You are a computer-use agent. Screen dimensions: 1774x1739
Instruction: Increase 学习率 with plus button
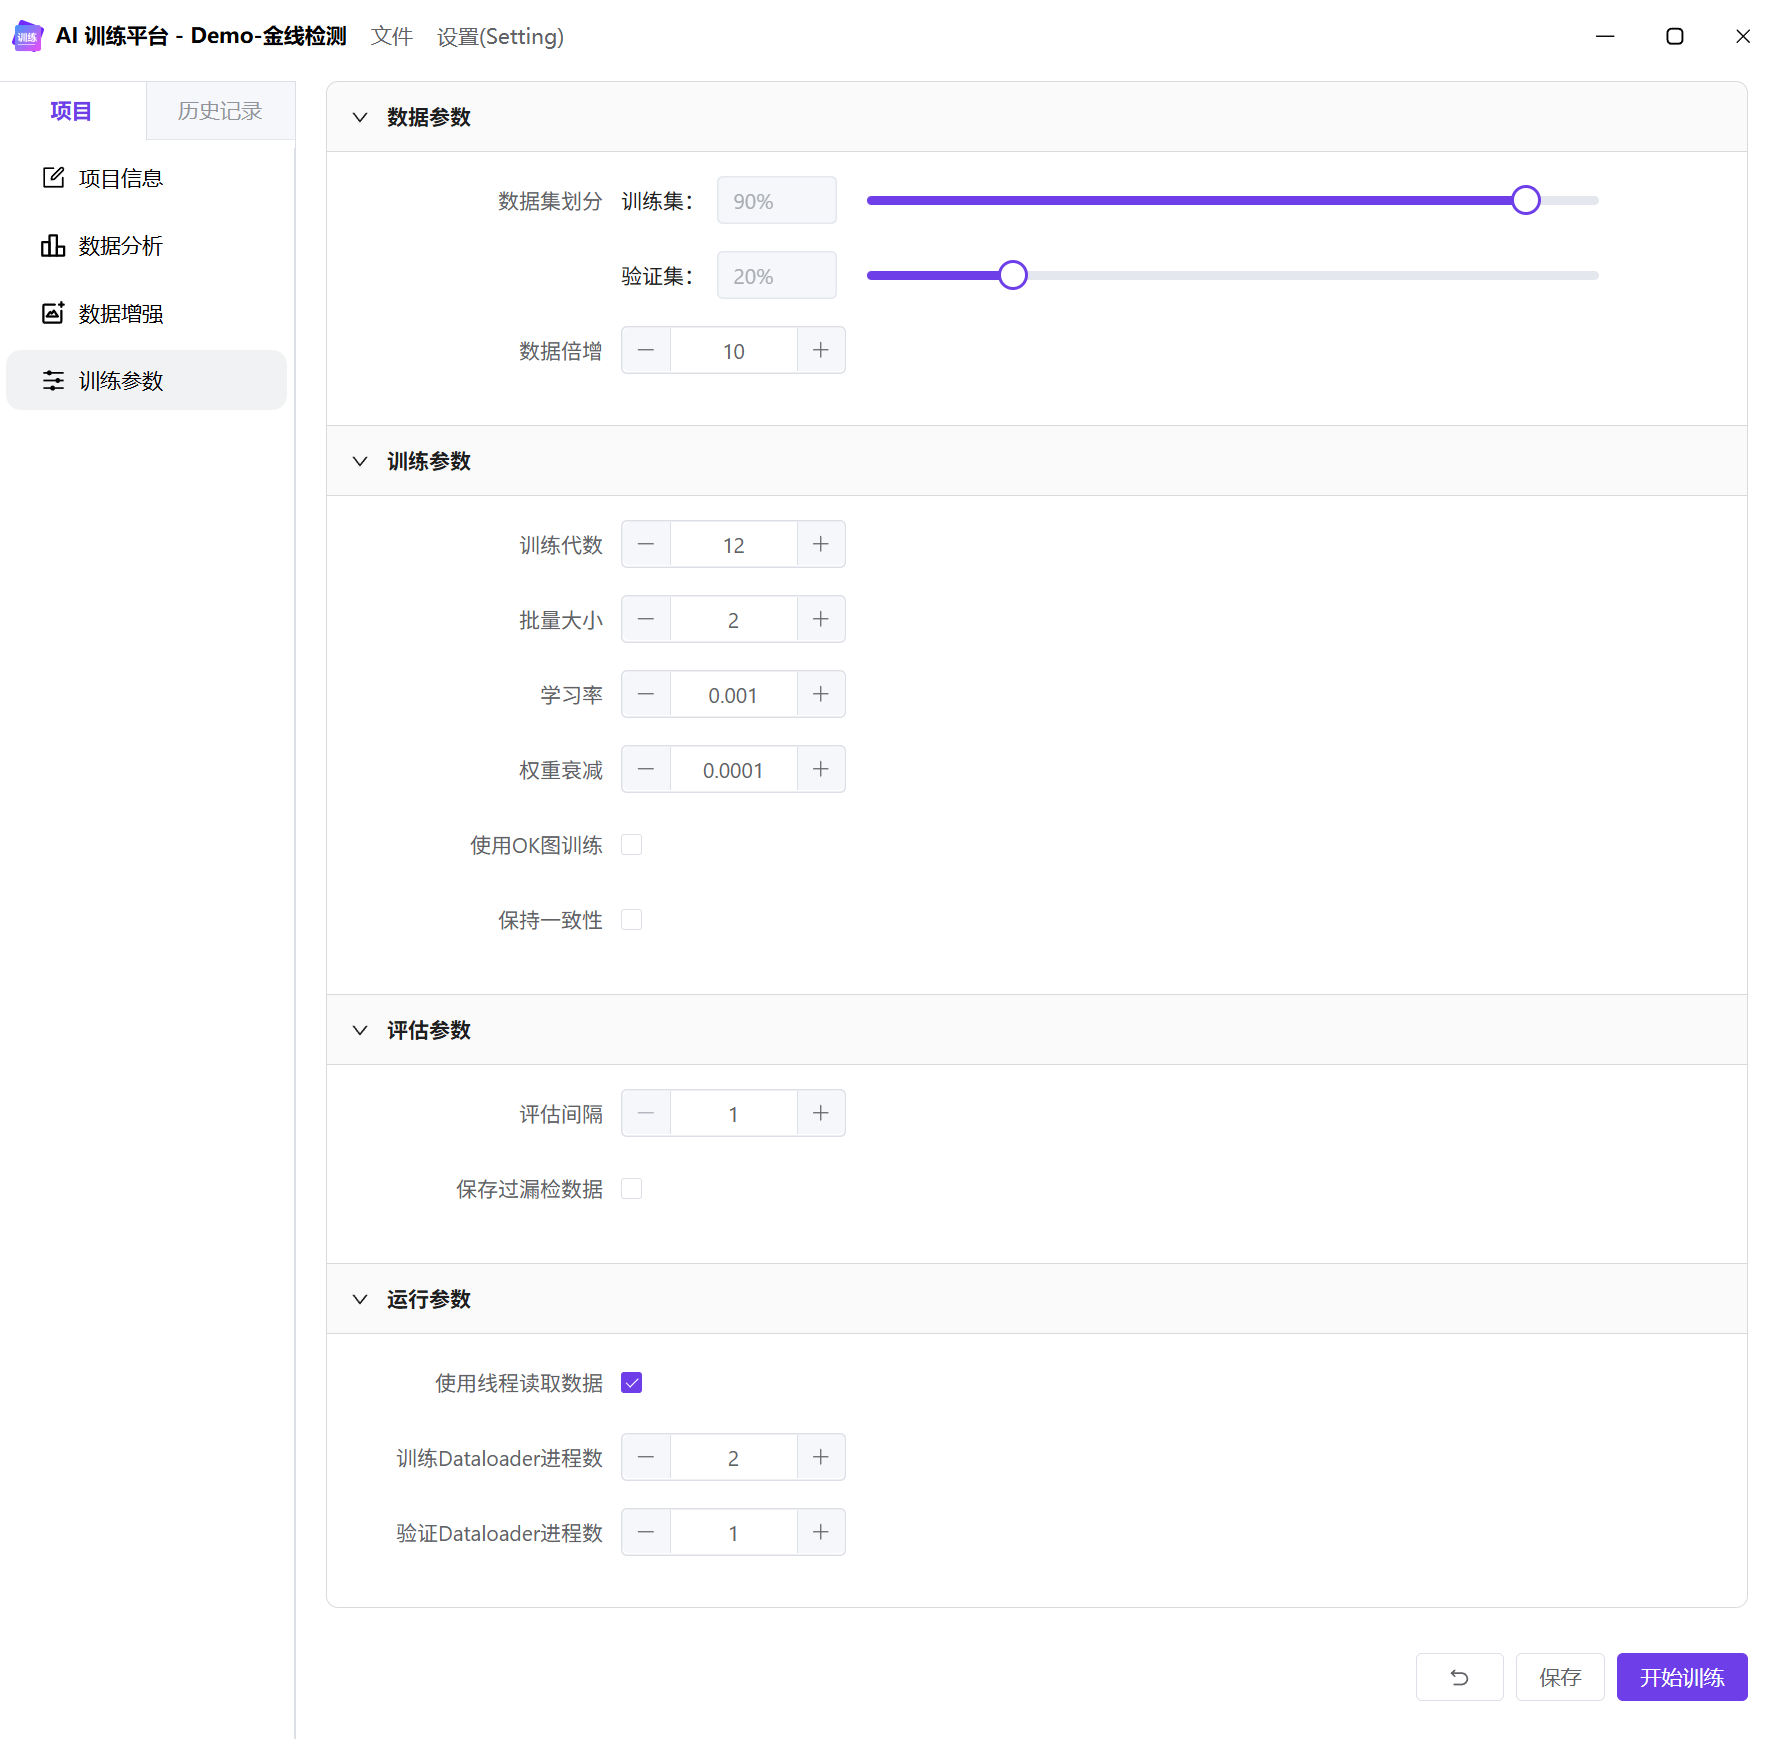[x=821, y=695]
